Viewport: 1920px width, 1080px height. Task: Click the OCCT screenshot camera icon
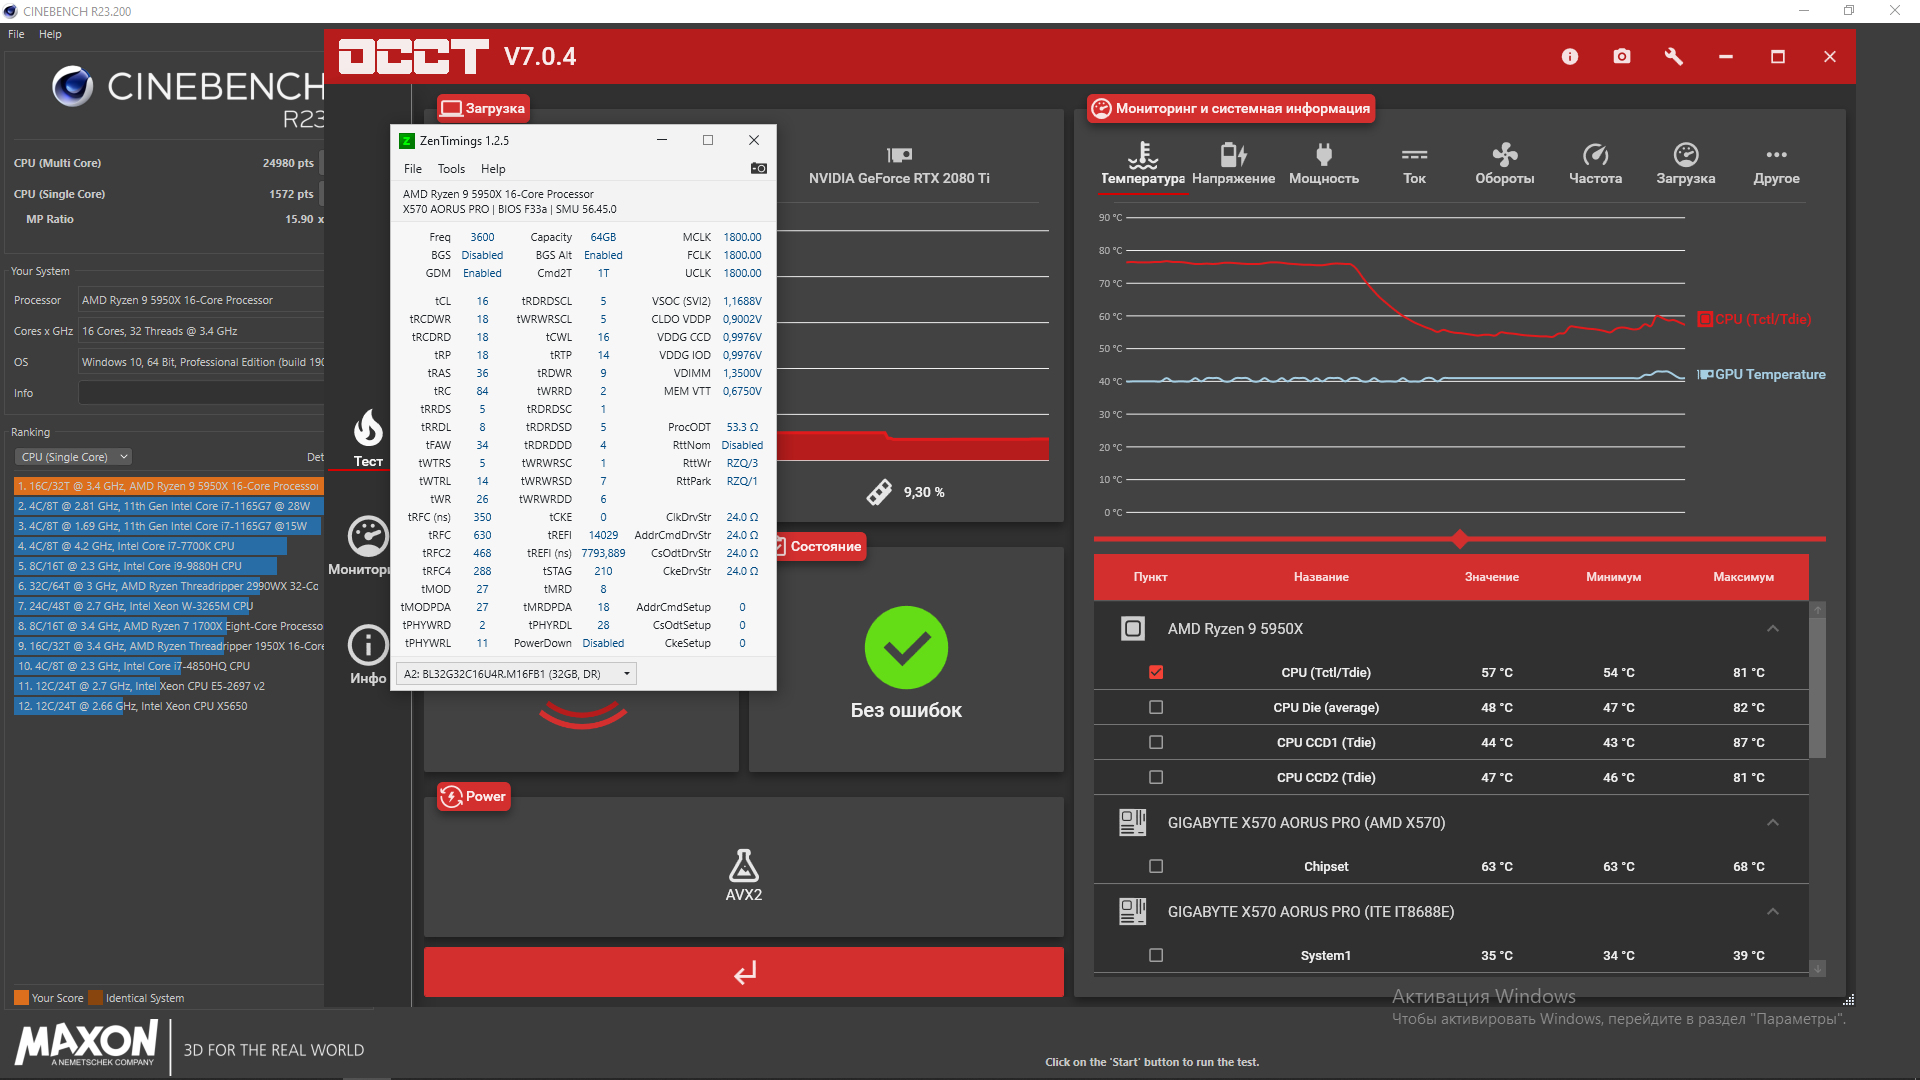point(1622,57)
